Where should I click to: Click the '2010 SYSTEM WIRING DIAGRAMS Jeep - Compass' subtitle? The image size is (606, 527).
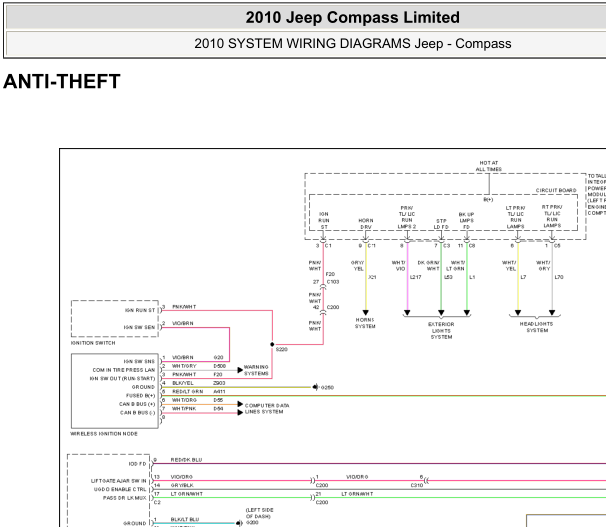(x=352, y=44)
